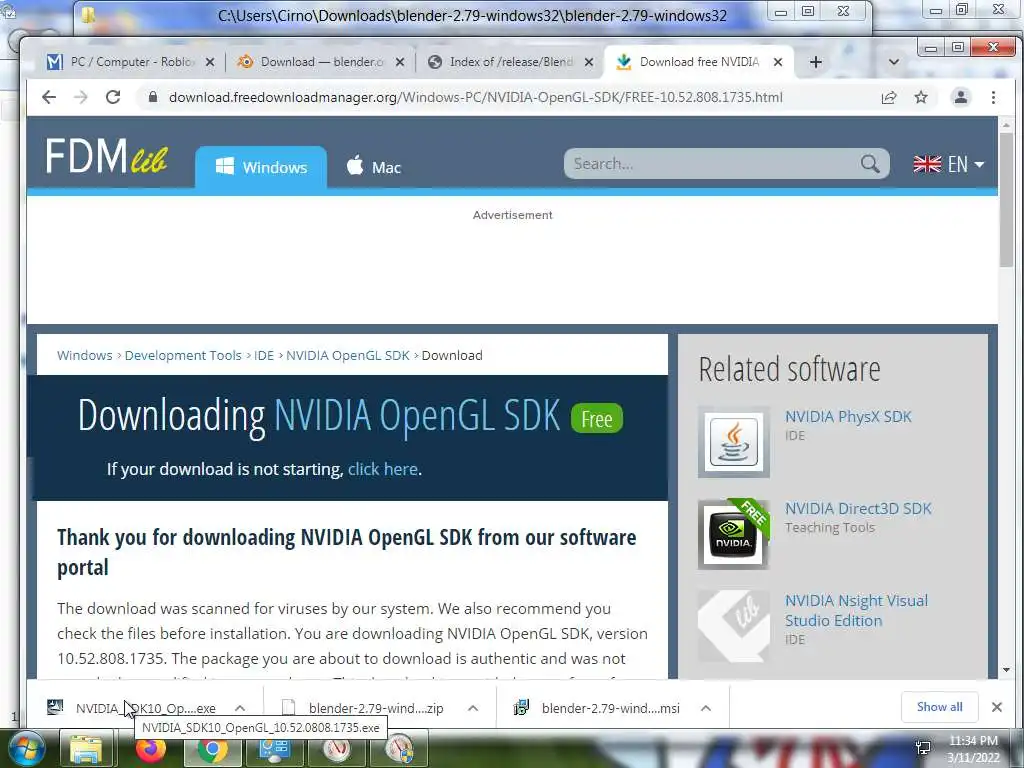Open Chrome's three-dot menu
This screenshot has width=1024, height=768.
click(x=993, y=97)
